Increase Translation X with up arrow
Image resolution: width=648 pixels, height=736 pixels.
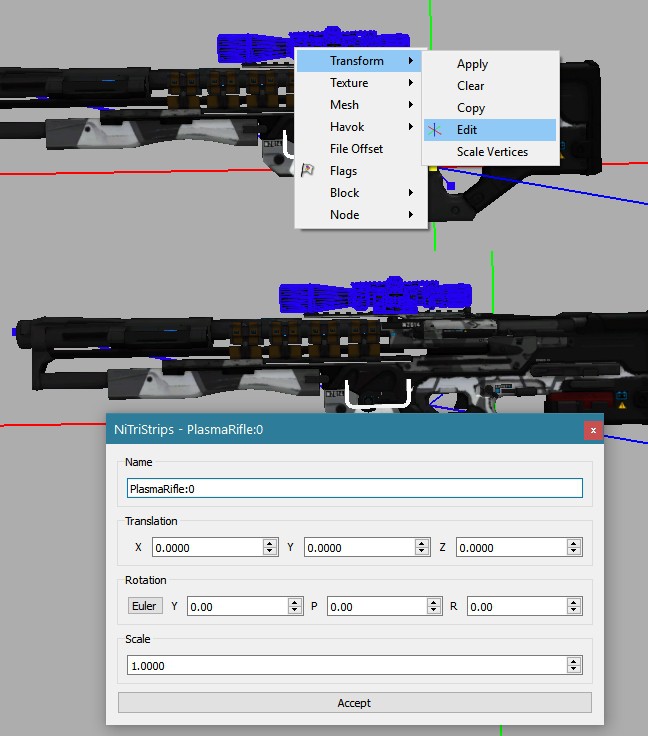pos(270,543)
